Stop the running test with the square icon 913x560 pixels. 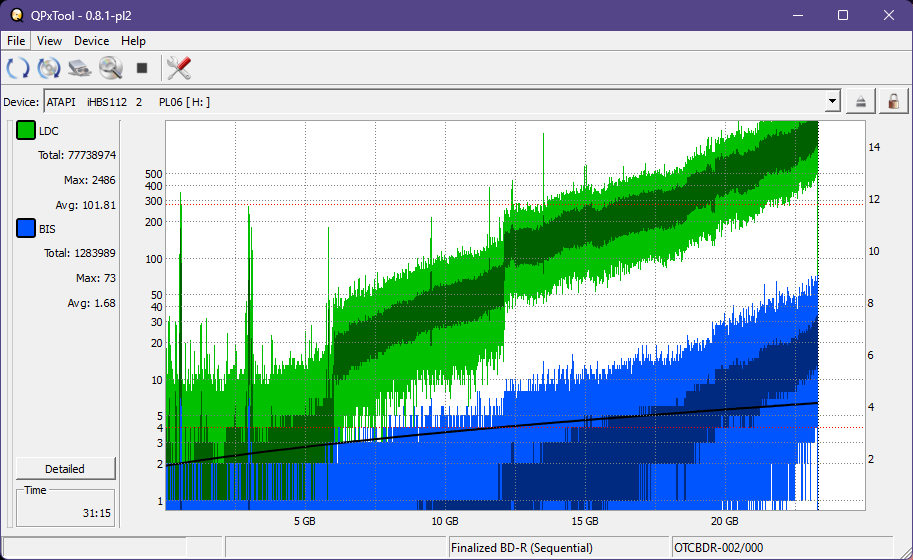point(142,68)
